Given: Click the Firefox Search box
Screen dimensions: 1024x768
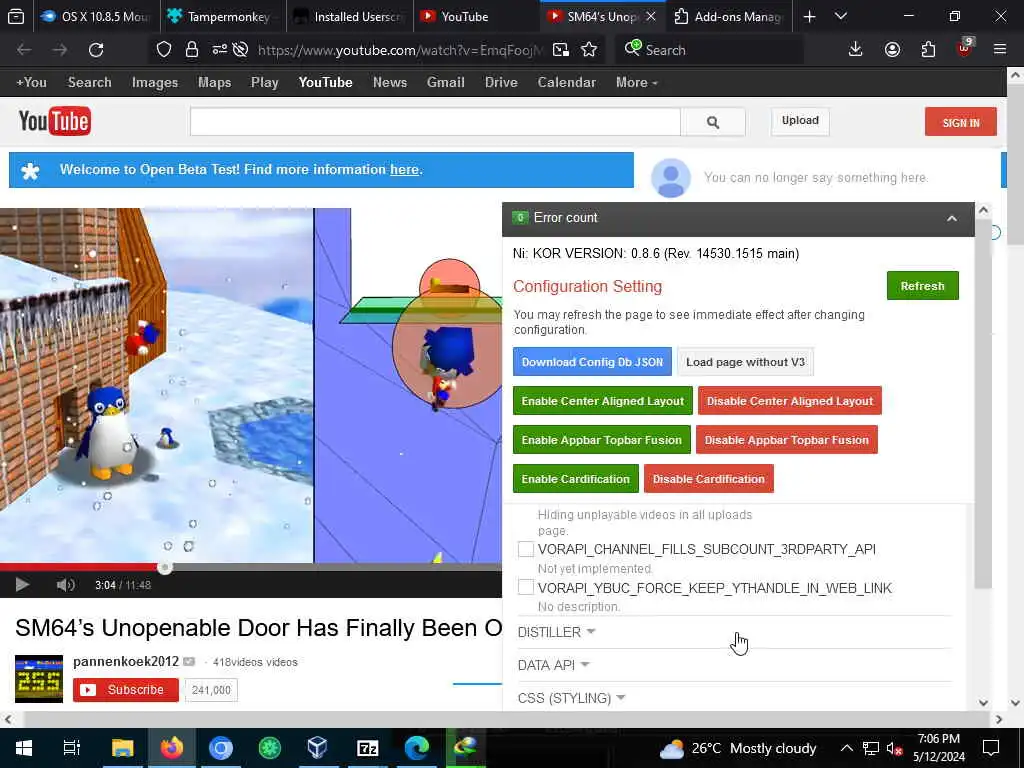Looking at the screenshot, I should (709, 50).
